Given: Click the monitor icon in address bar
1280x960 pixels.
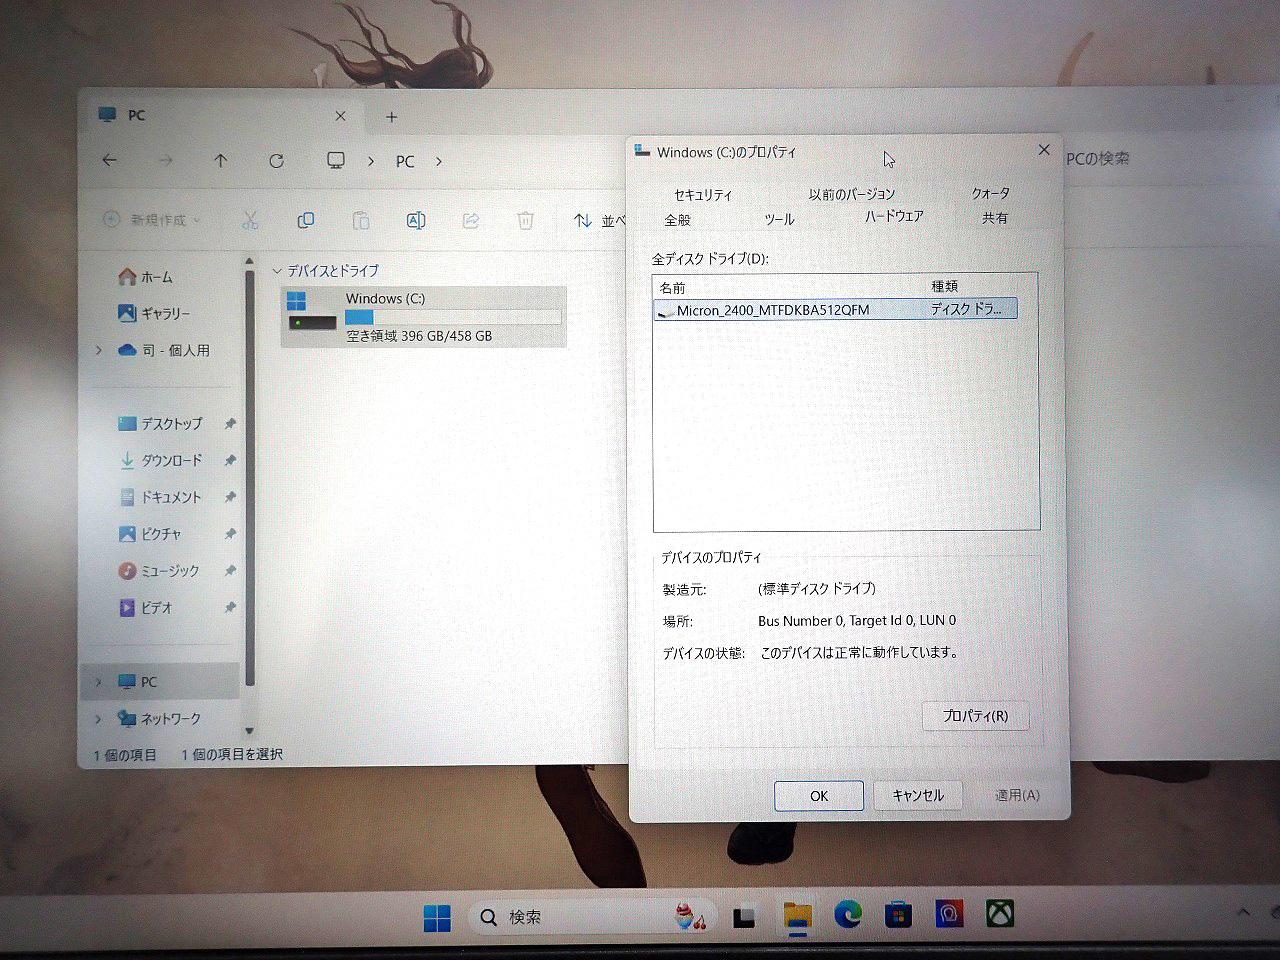Looking at the screenshot, I should coord(336,160).
